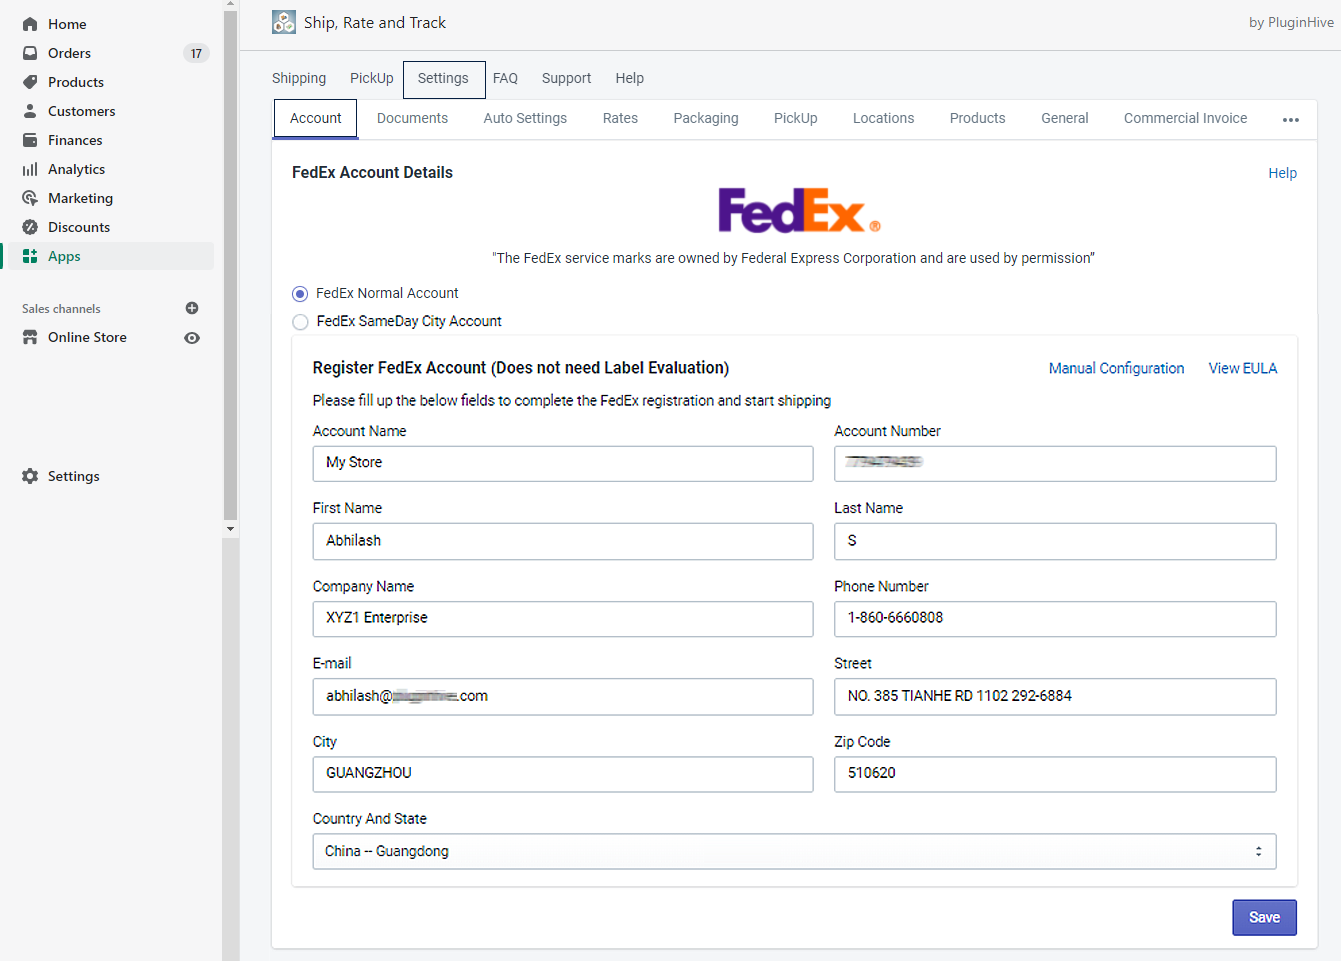Open the View EULA link
Screen dimensions: 1341x961
[1242, 368]
